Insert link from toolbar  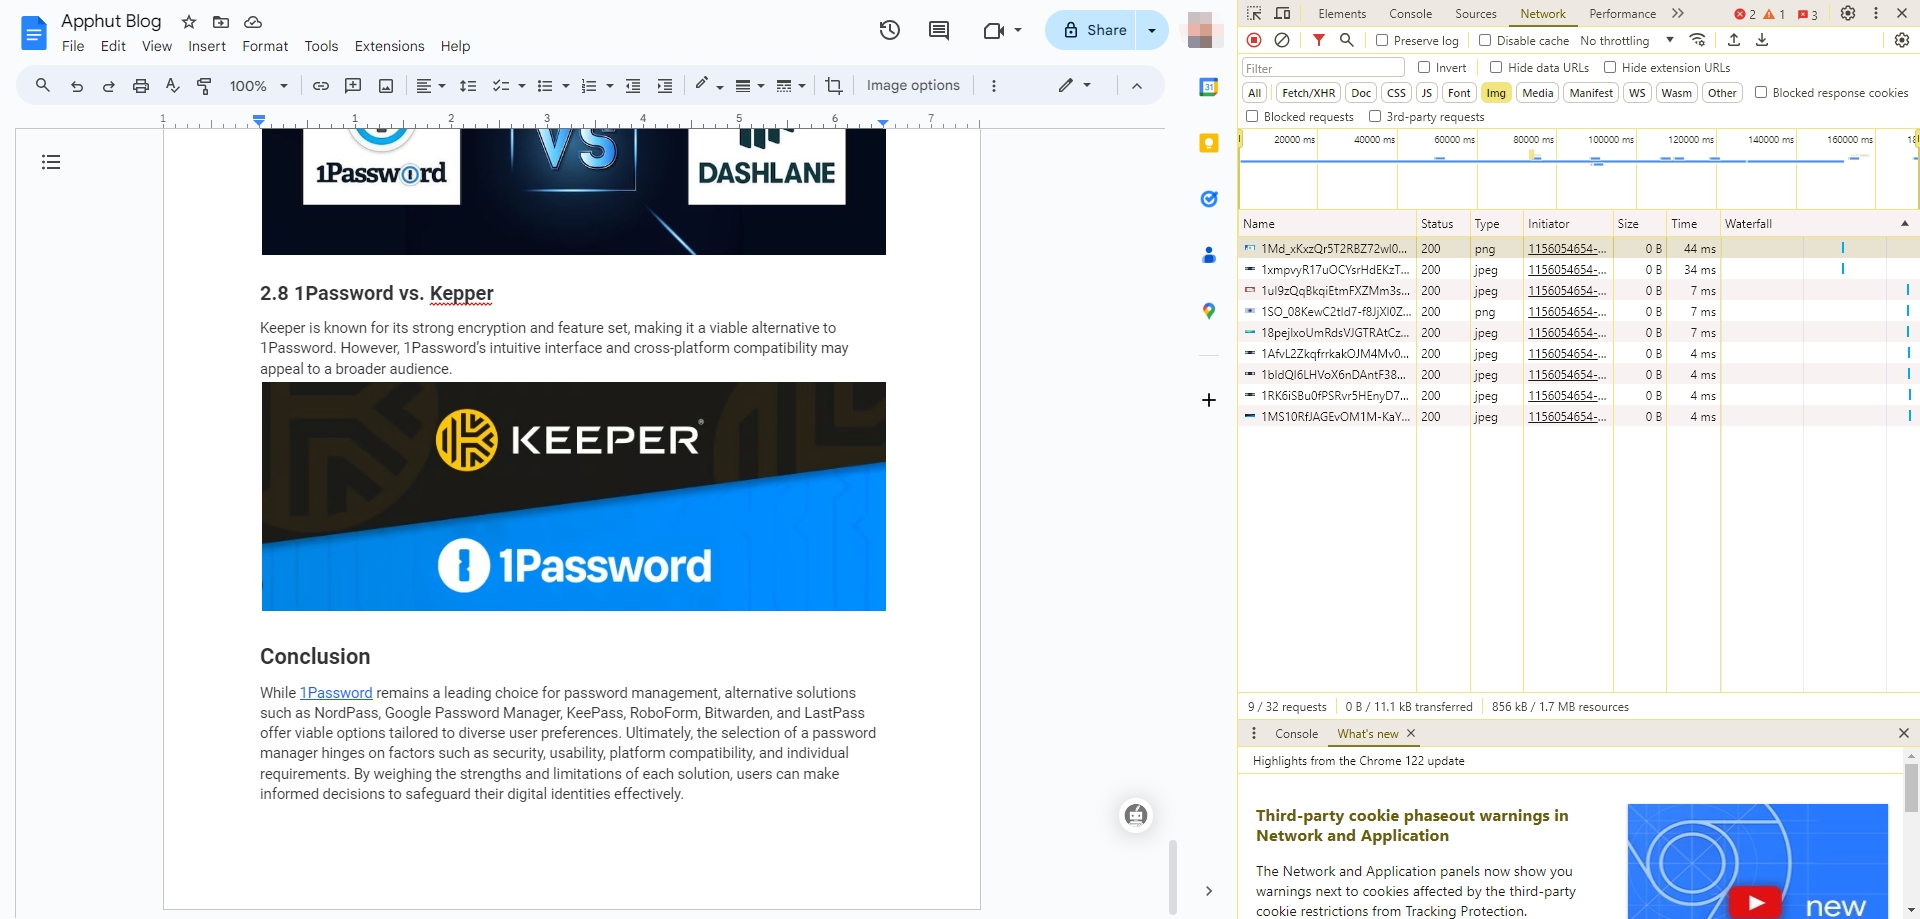(320, 86)
